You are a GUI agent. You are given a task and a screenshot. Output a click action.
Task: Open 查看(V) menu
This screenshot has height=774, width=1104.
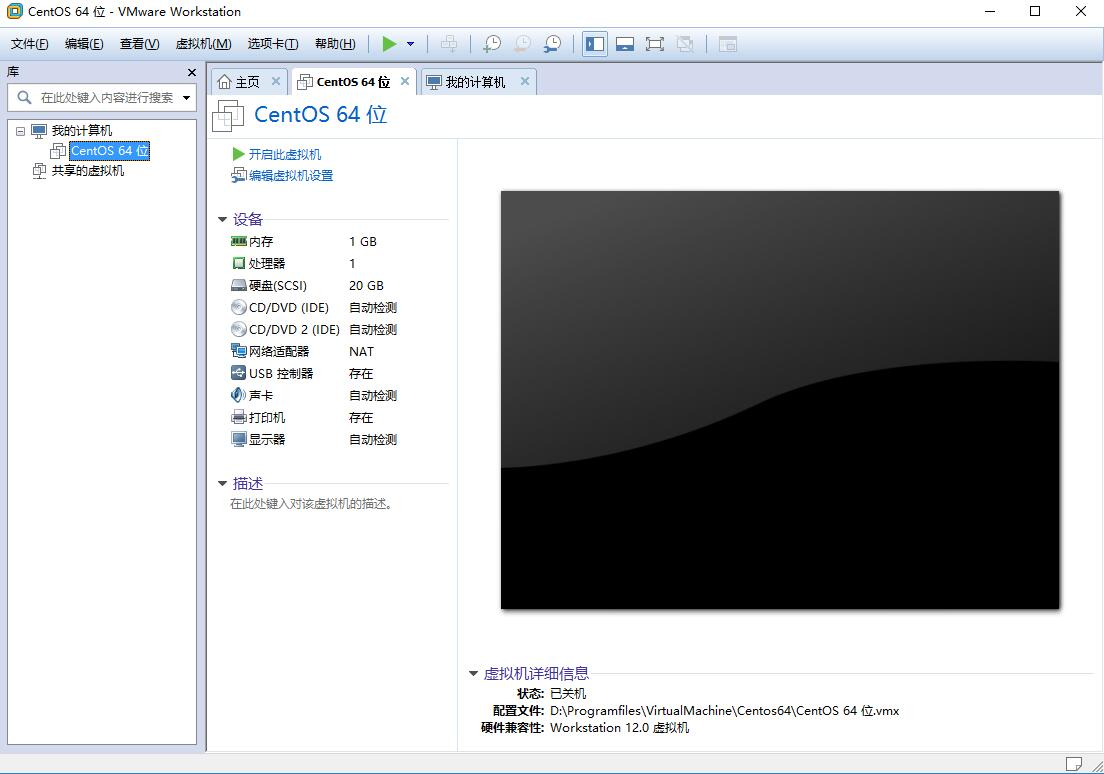coord(139,44)
